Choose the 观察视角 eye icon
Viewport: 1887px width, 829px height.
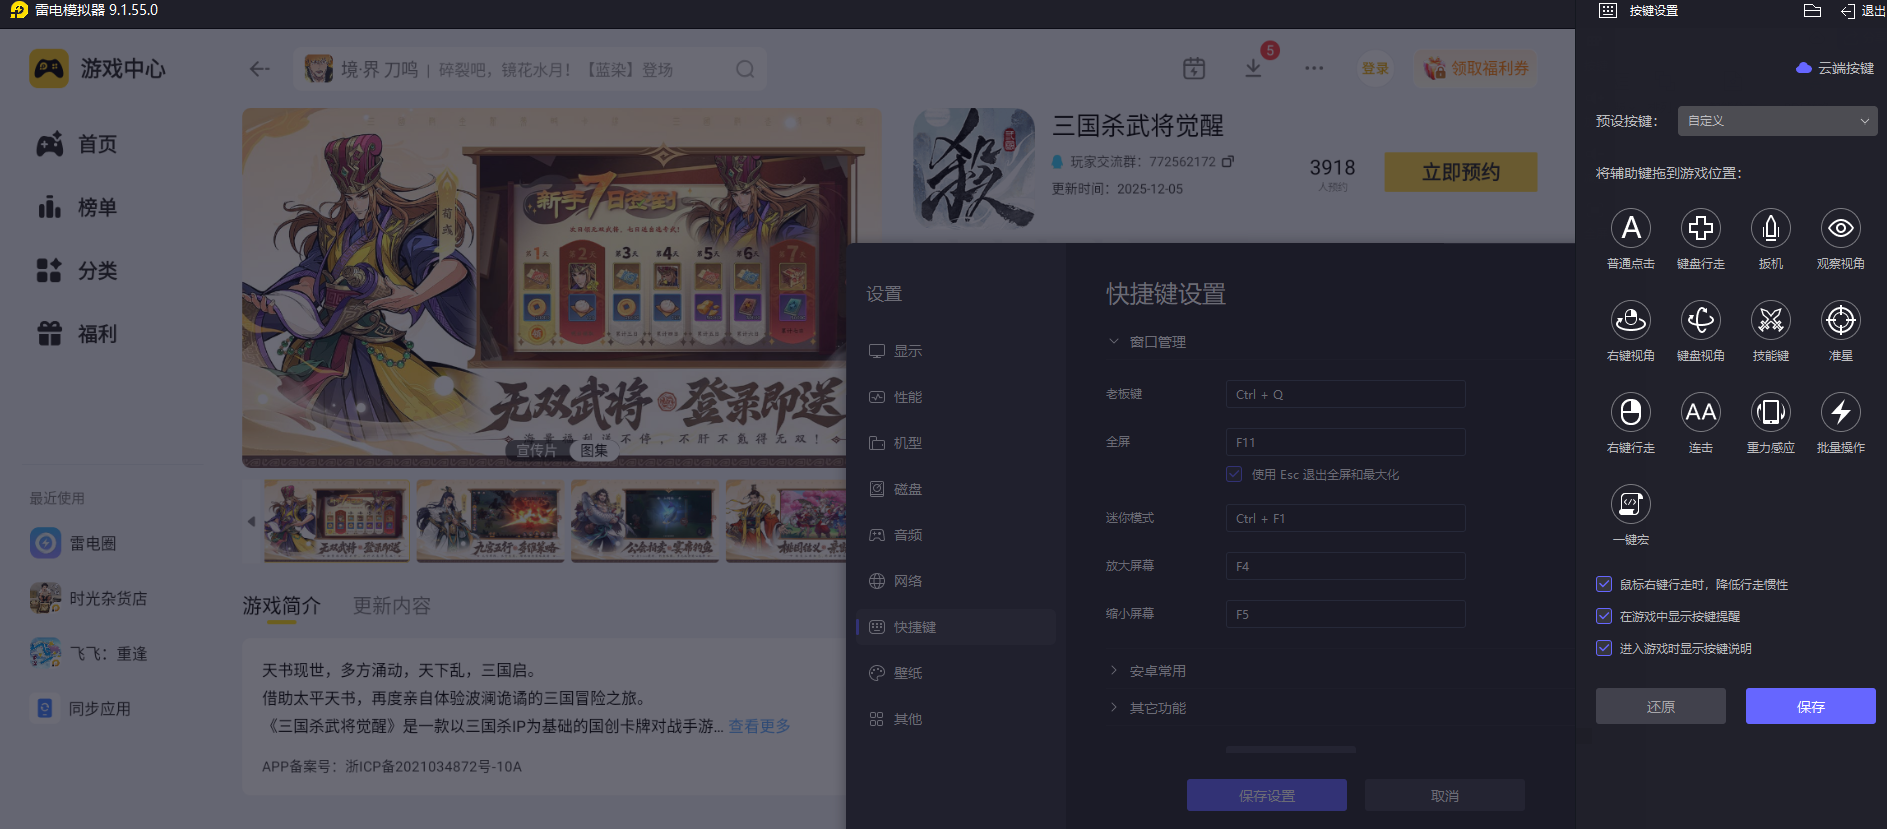tap(1841, 229)
